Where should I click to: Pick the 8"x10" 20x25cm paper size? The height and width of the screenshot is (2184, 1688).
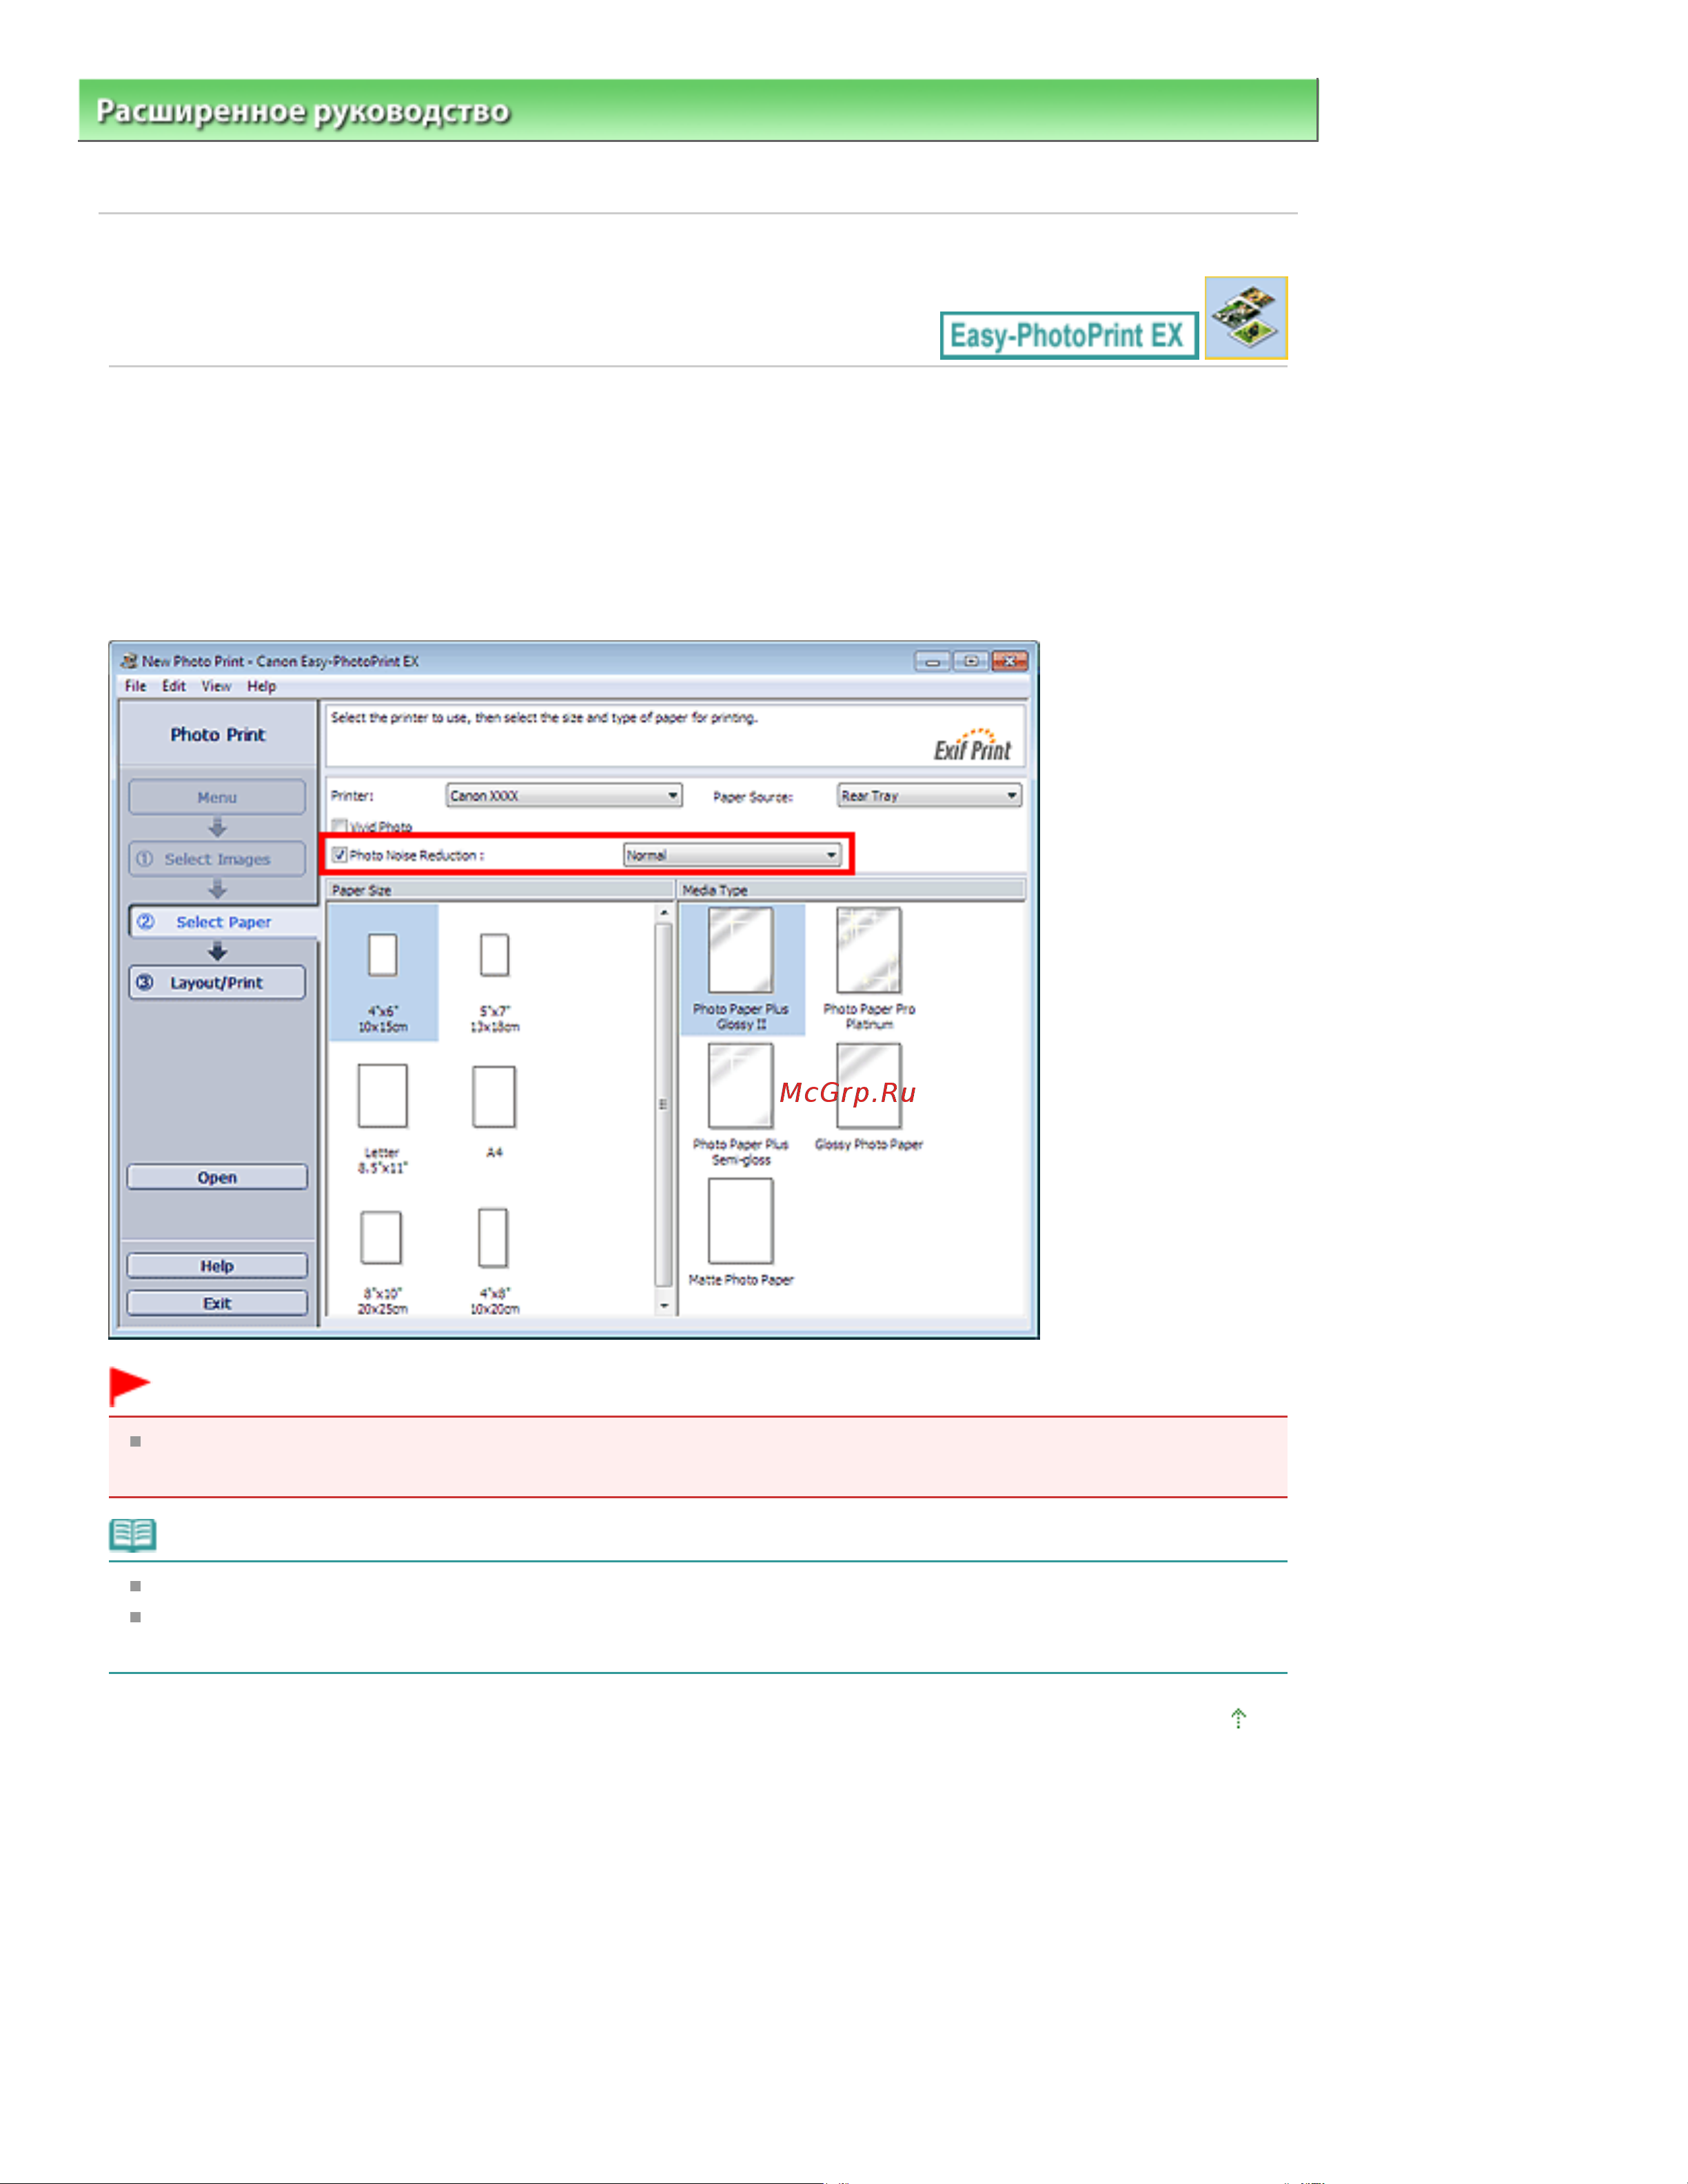(381, 1238)
